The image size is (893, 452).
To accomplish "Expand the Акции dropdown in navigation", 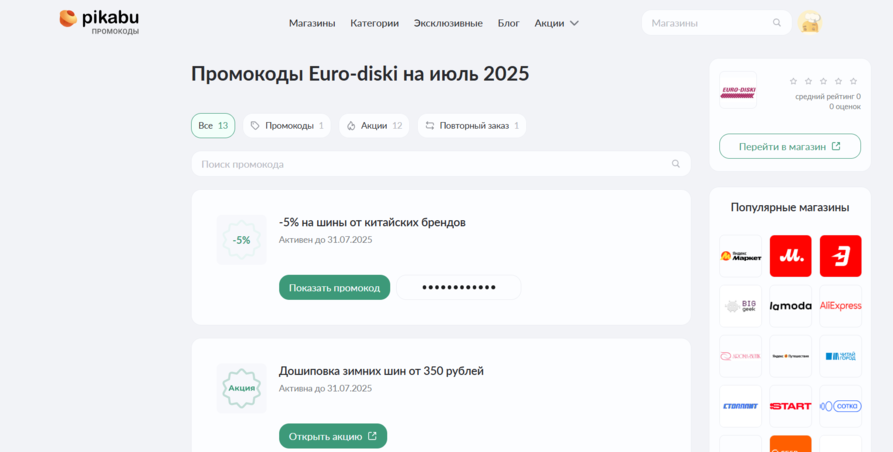I will 556,23.
